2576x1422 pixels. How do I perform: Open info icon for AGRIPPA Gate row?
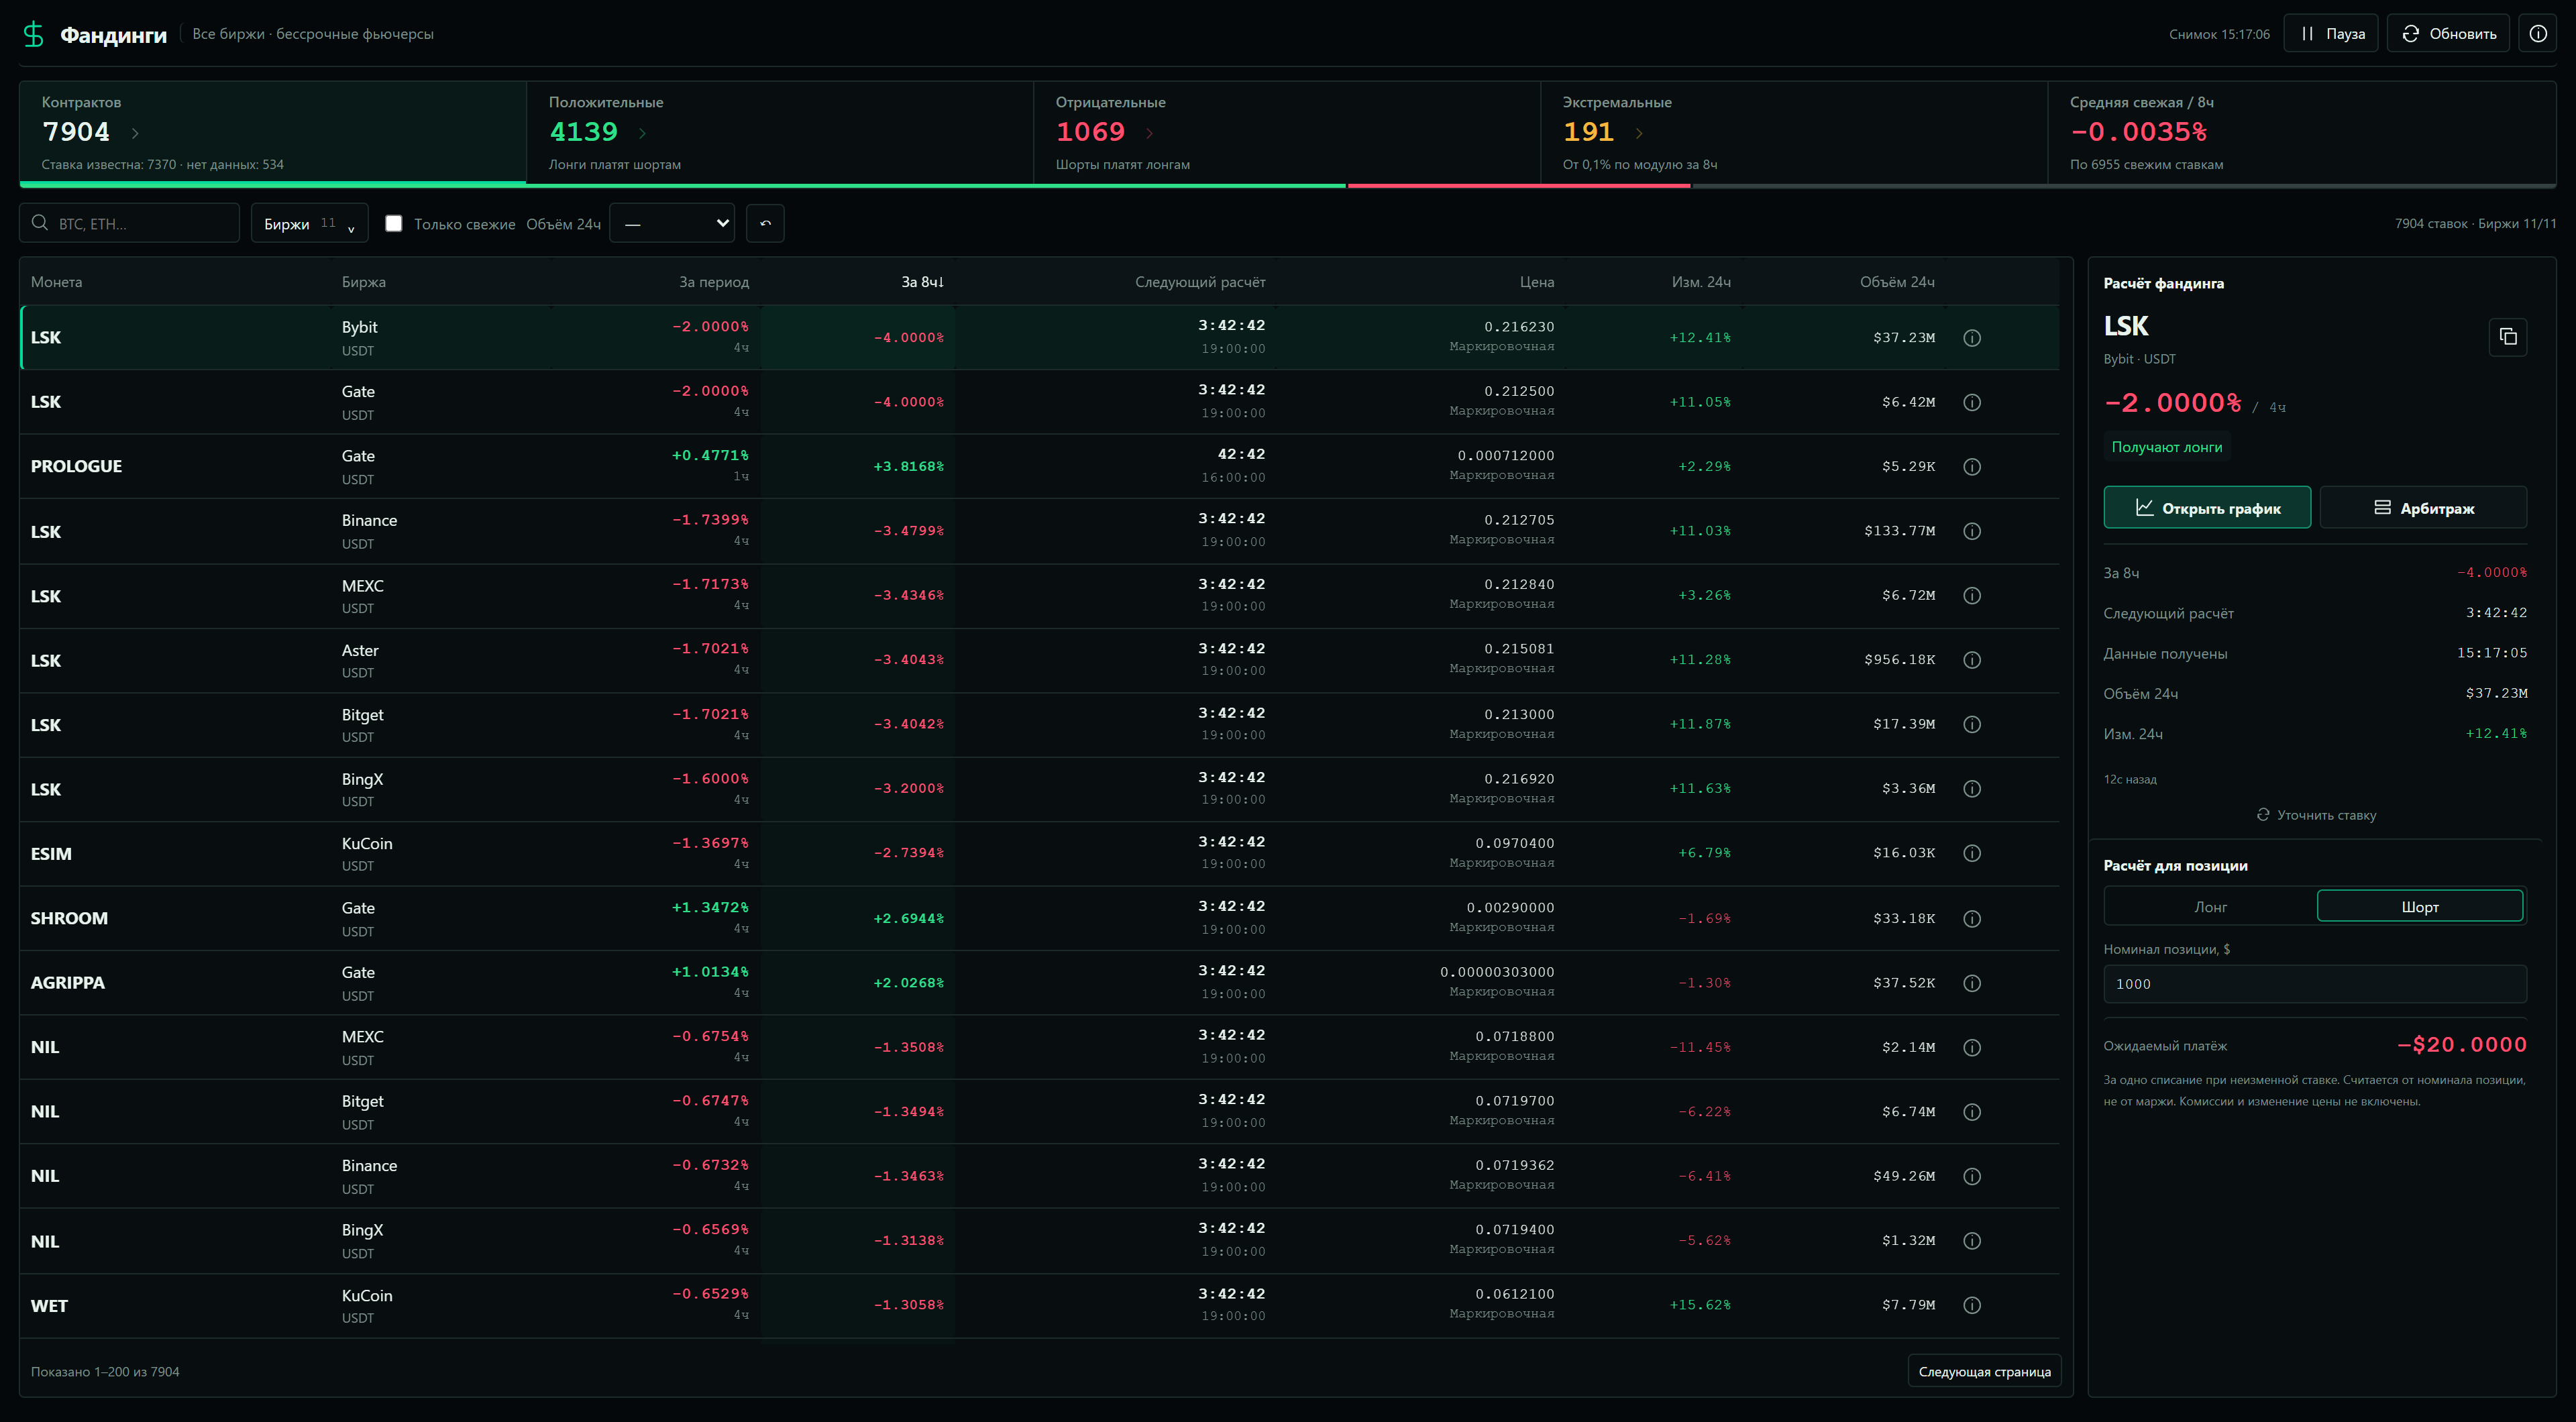(1971, 983)
